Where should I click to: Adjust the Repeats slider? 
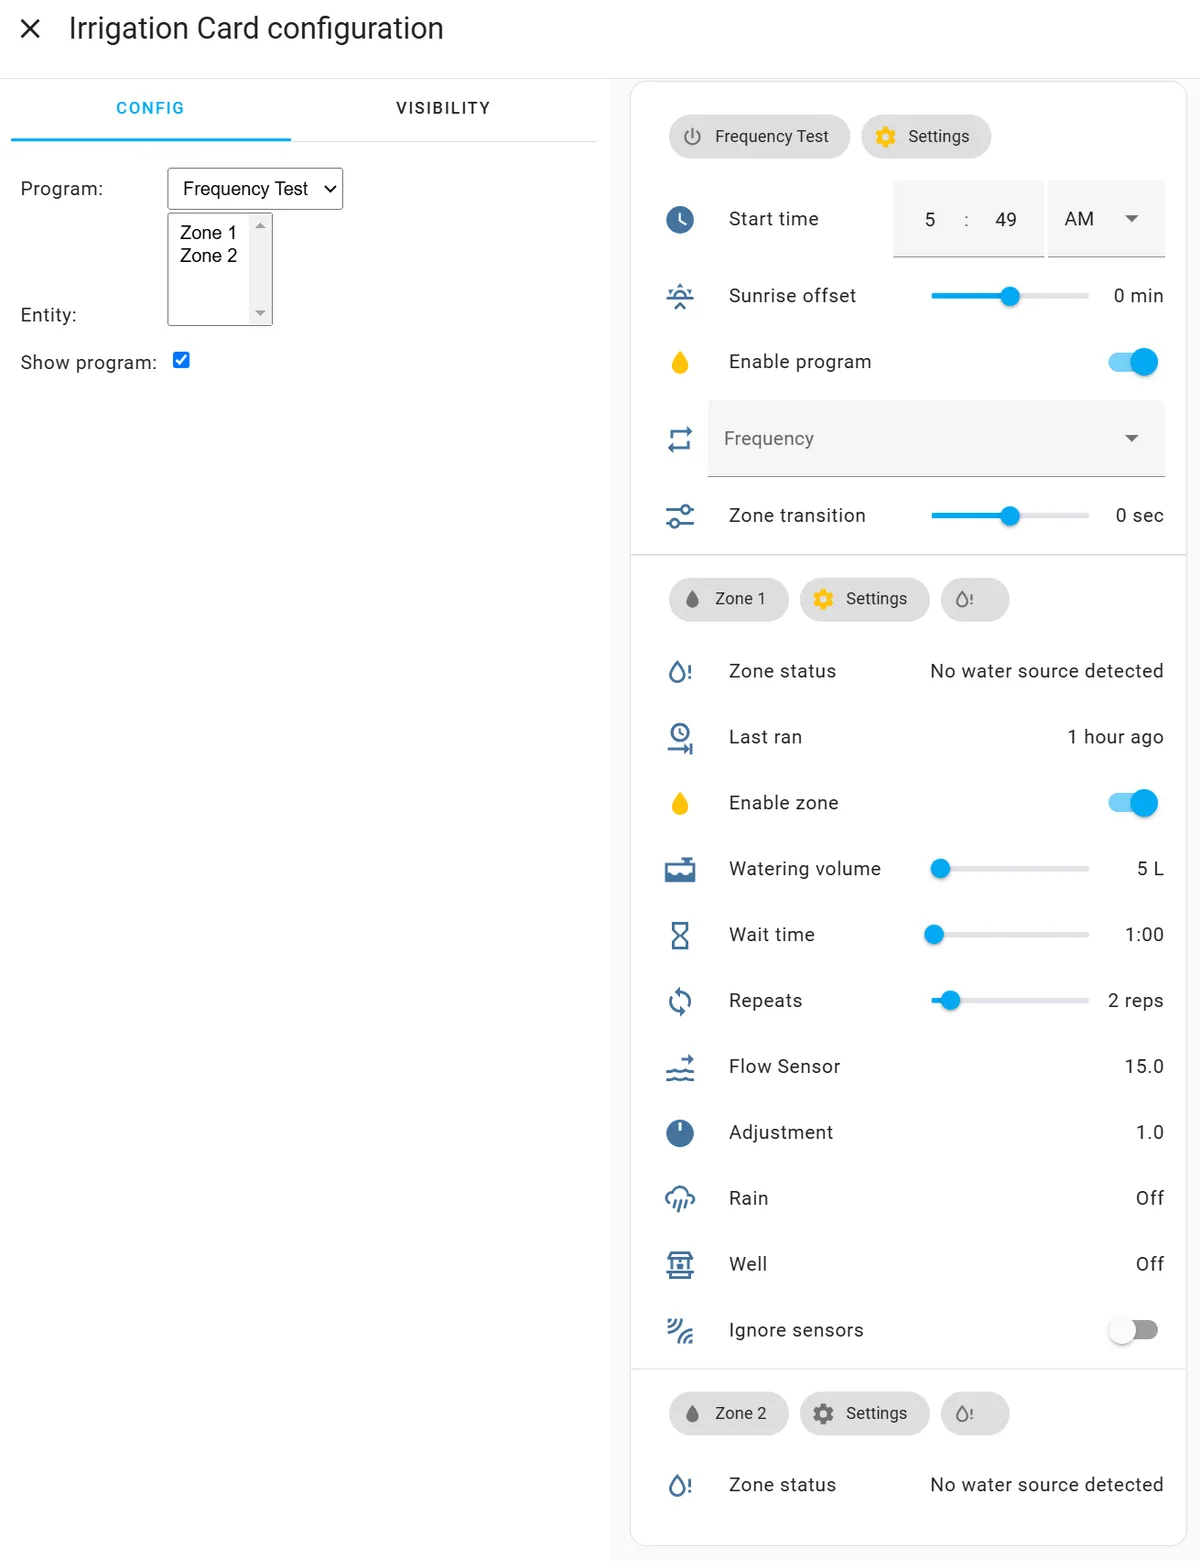(x=1010, y=1001)
